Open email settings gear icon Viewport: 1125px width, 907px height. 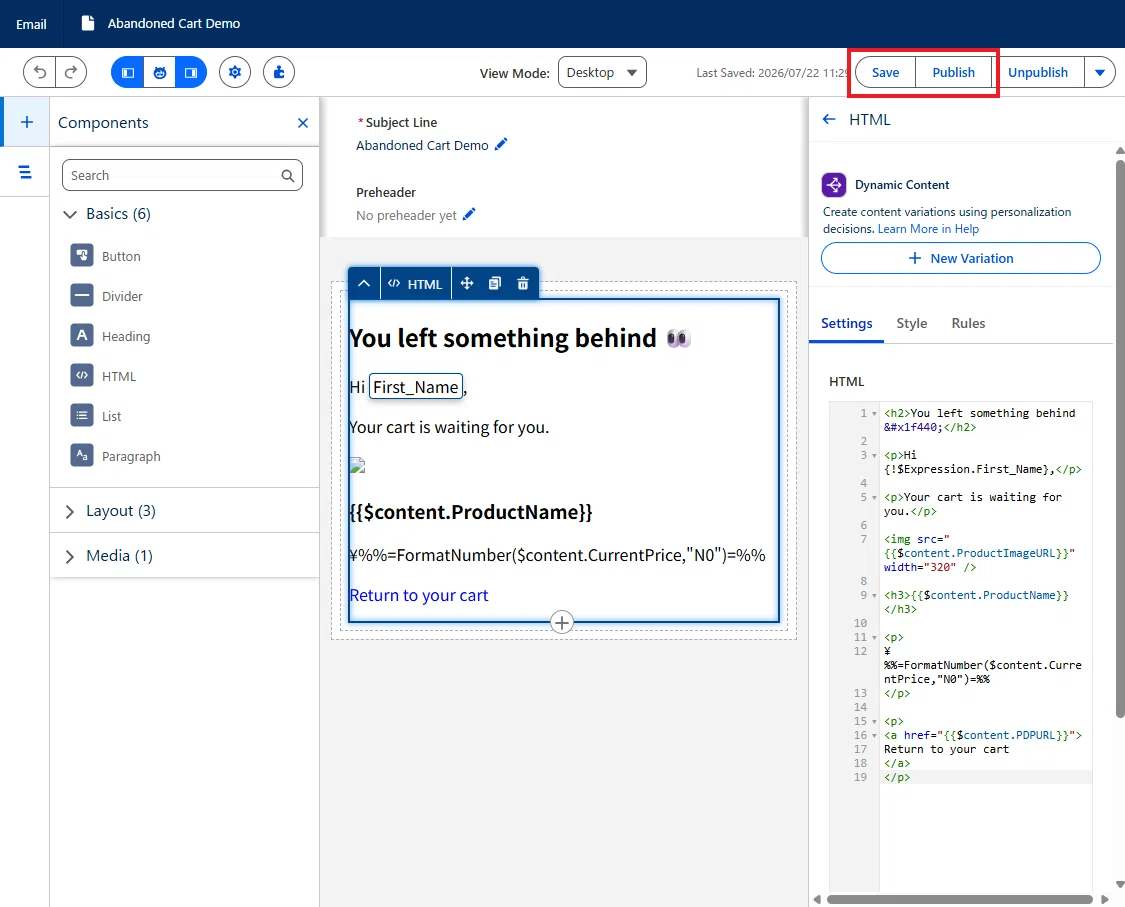click(235, 72)
